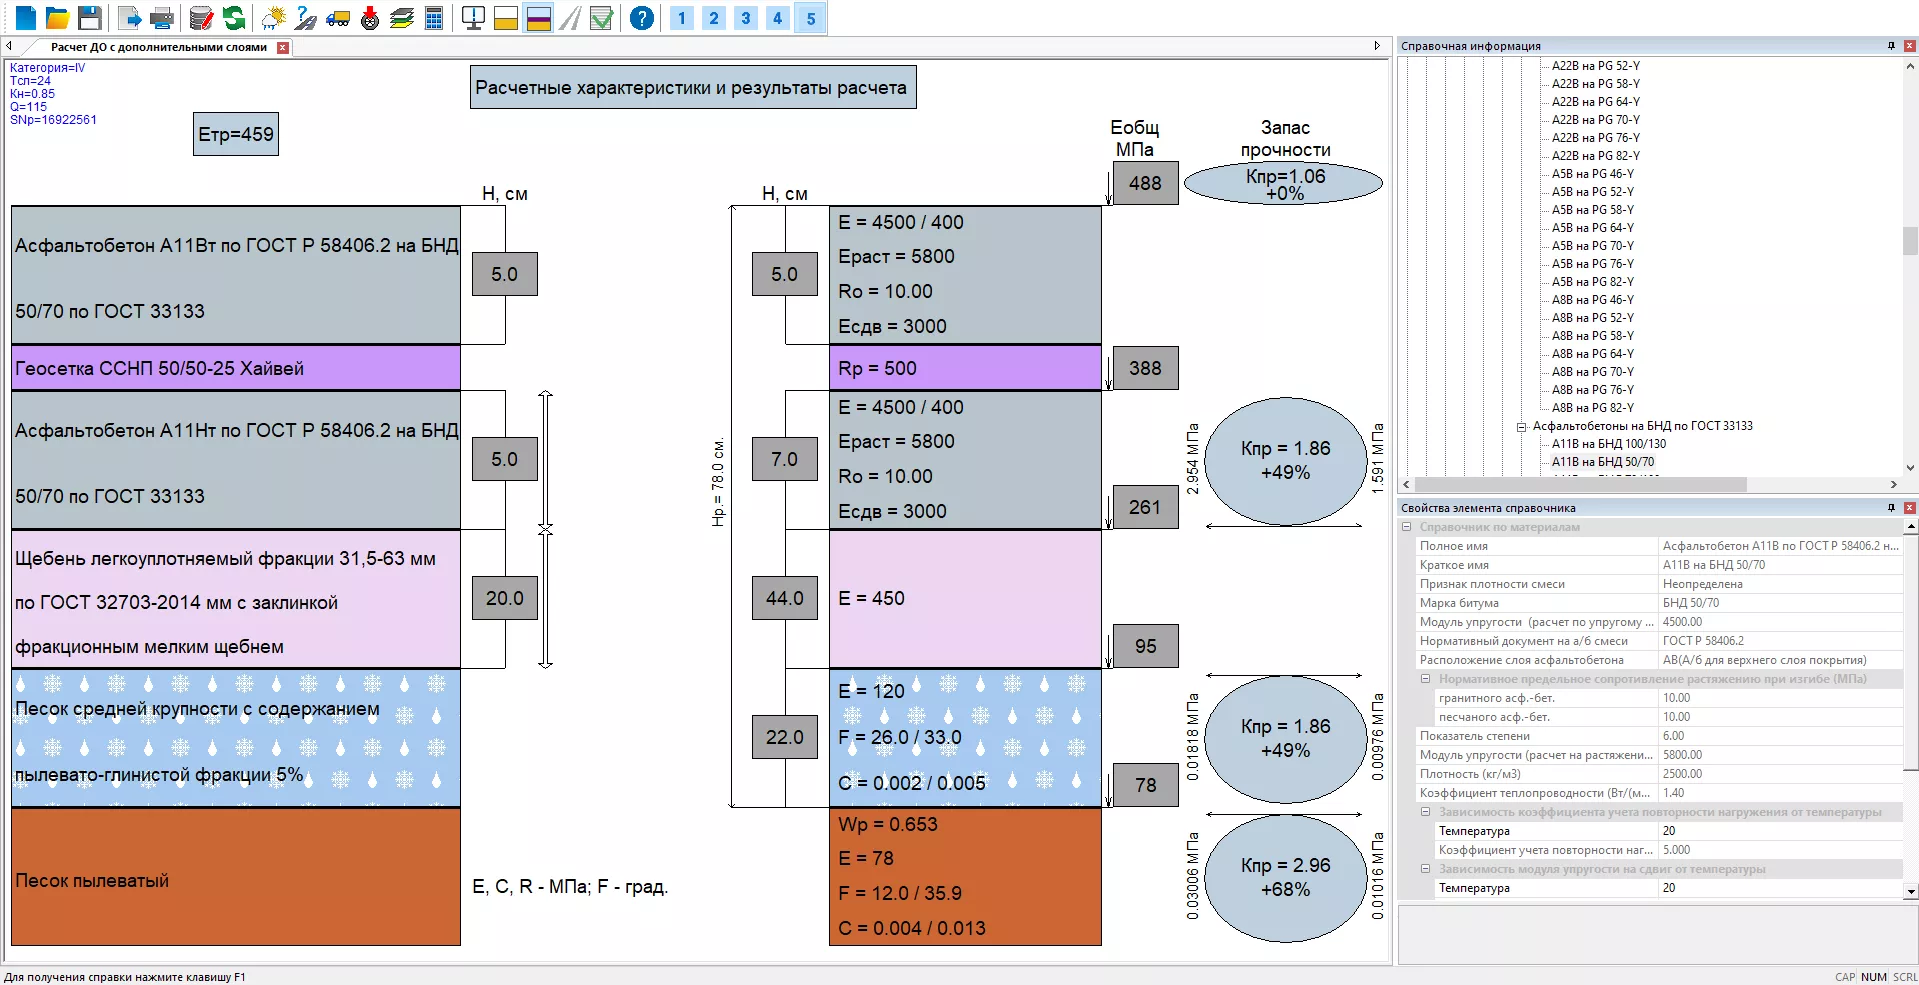
Task: Click the purple Геосетка ССНП layer block
Action: click(x=236, y=368)
